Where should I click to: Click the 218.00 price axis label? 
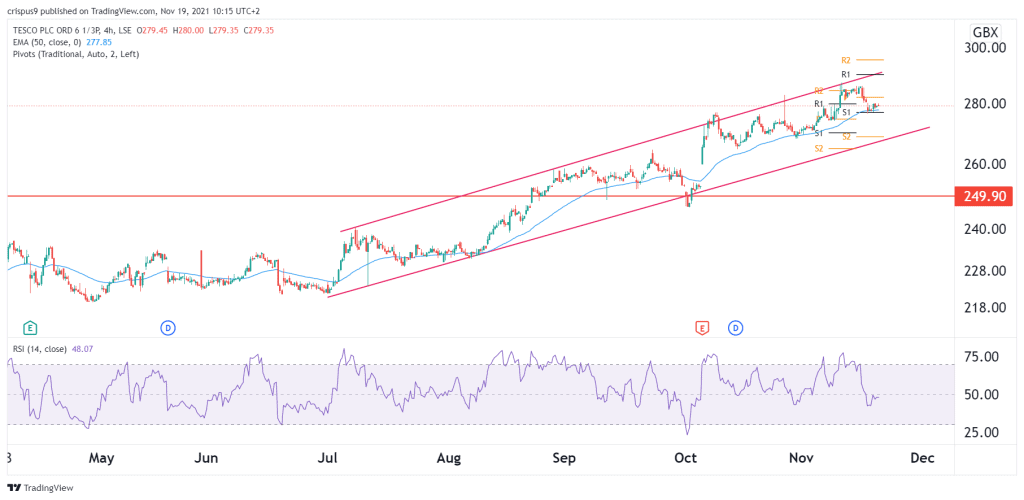984,307
